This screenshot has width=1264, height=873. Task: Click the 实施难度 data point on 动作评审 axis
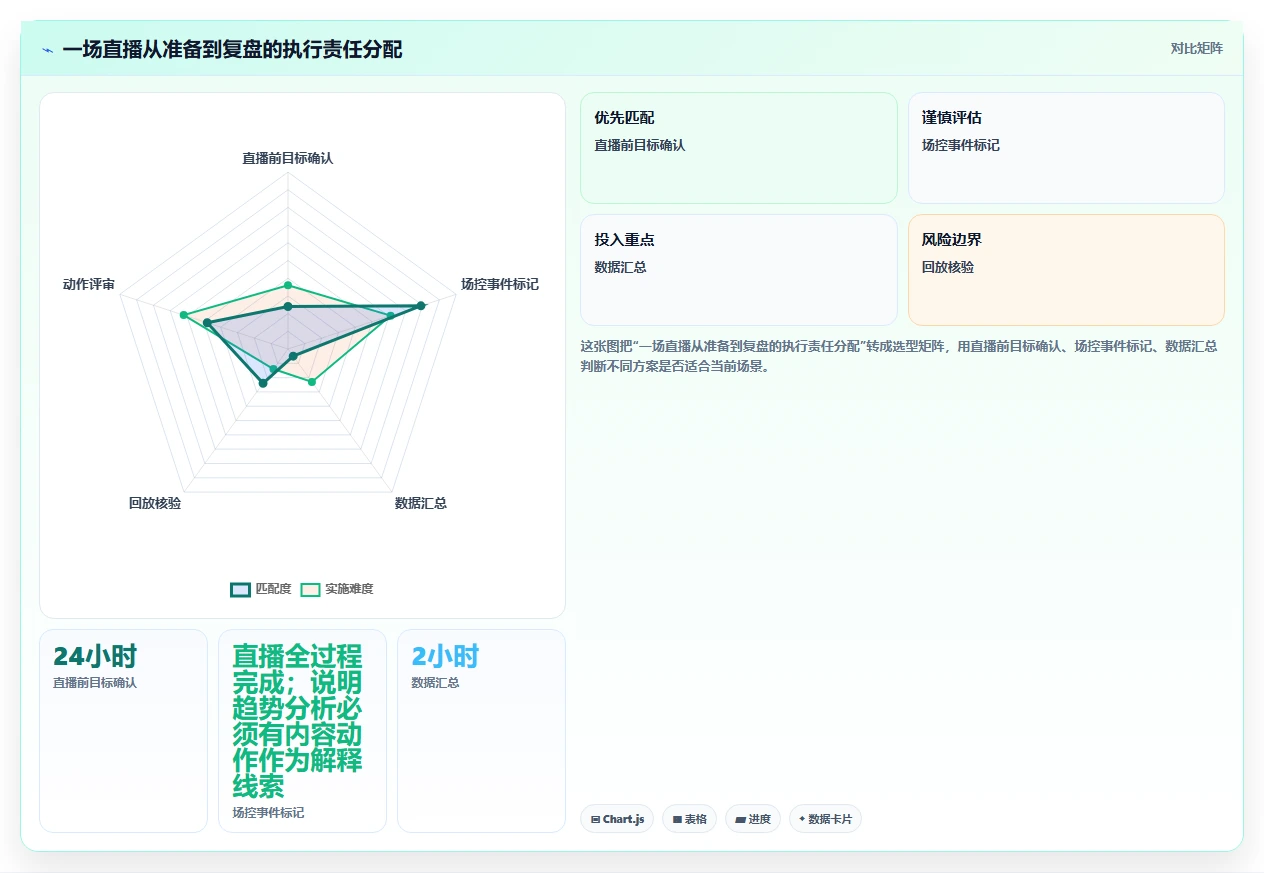pyautogui.click(x=183, y=315)
